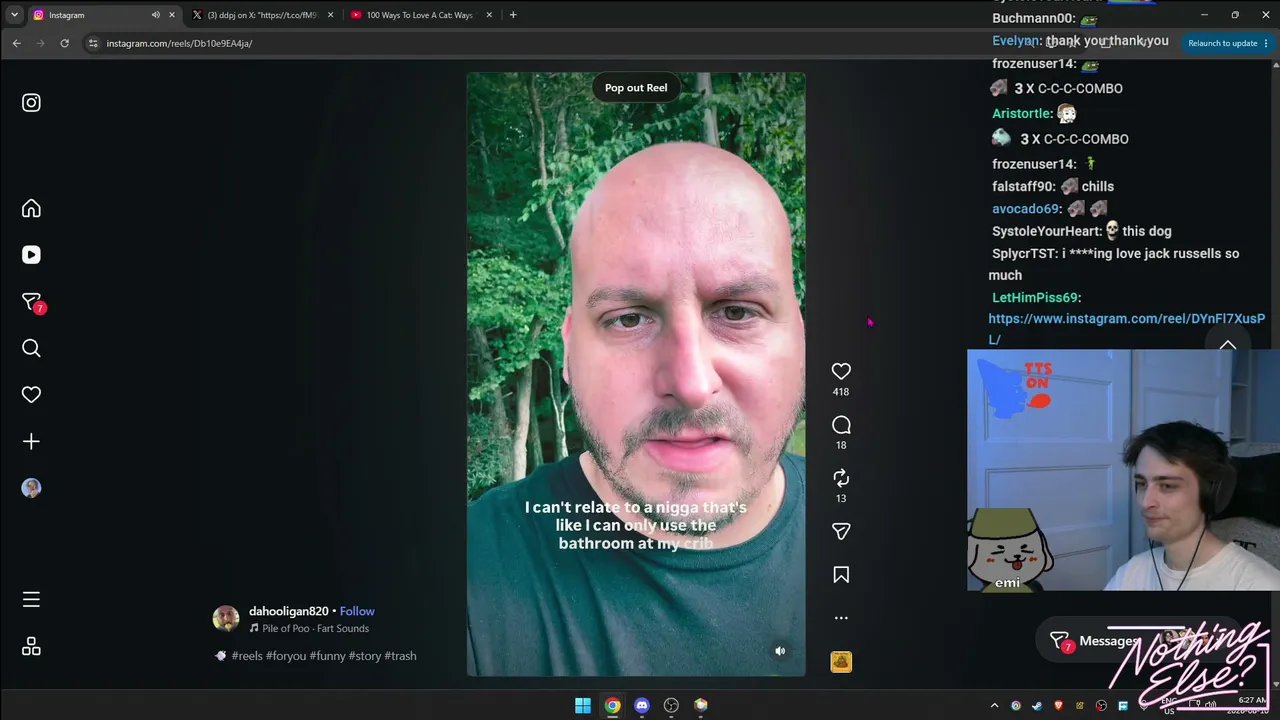
Task: Show hidden system tray icons
Action: [x=994, y=706]
